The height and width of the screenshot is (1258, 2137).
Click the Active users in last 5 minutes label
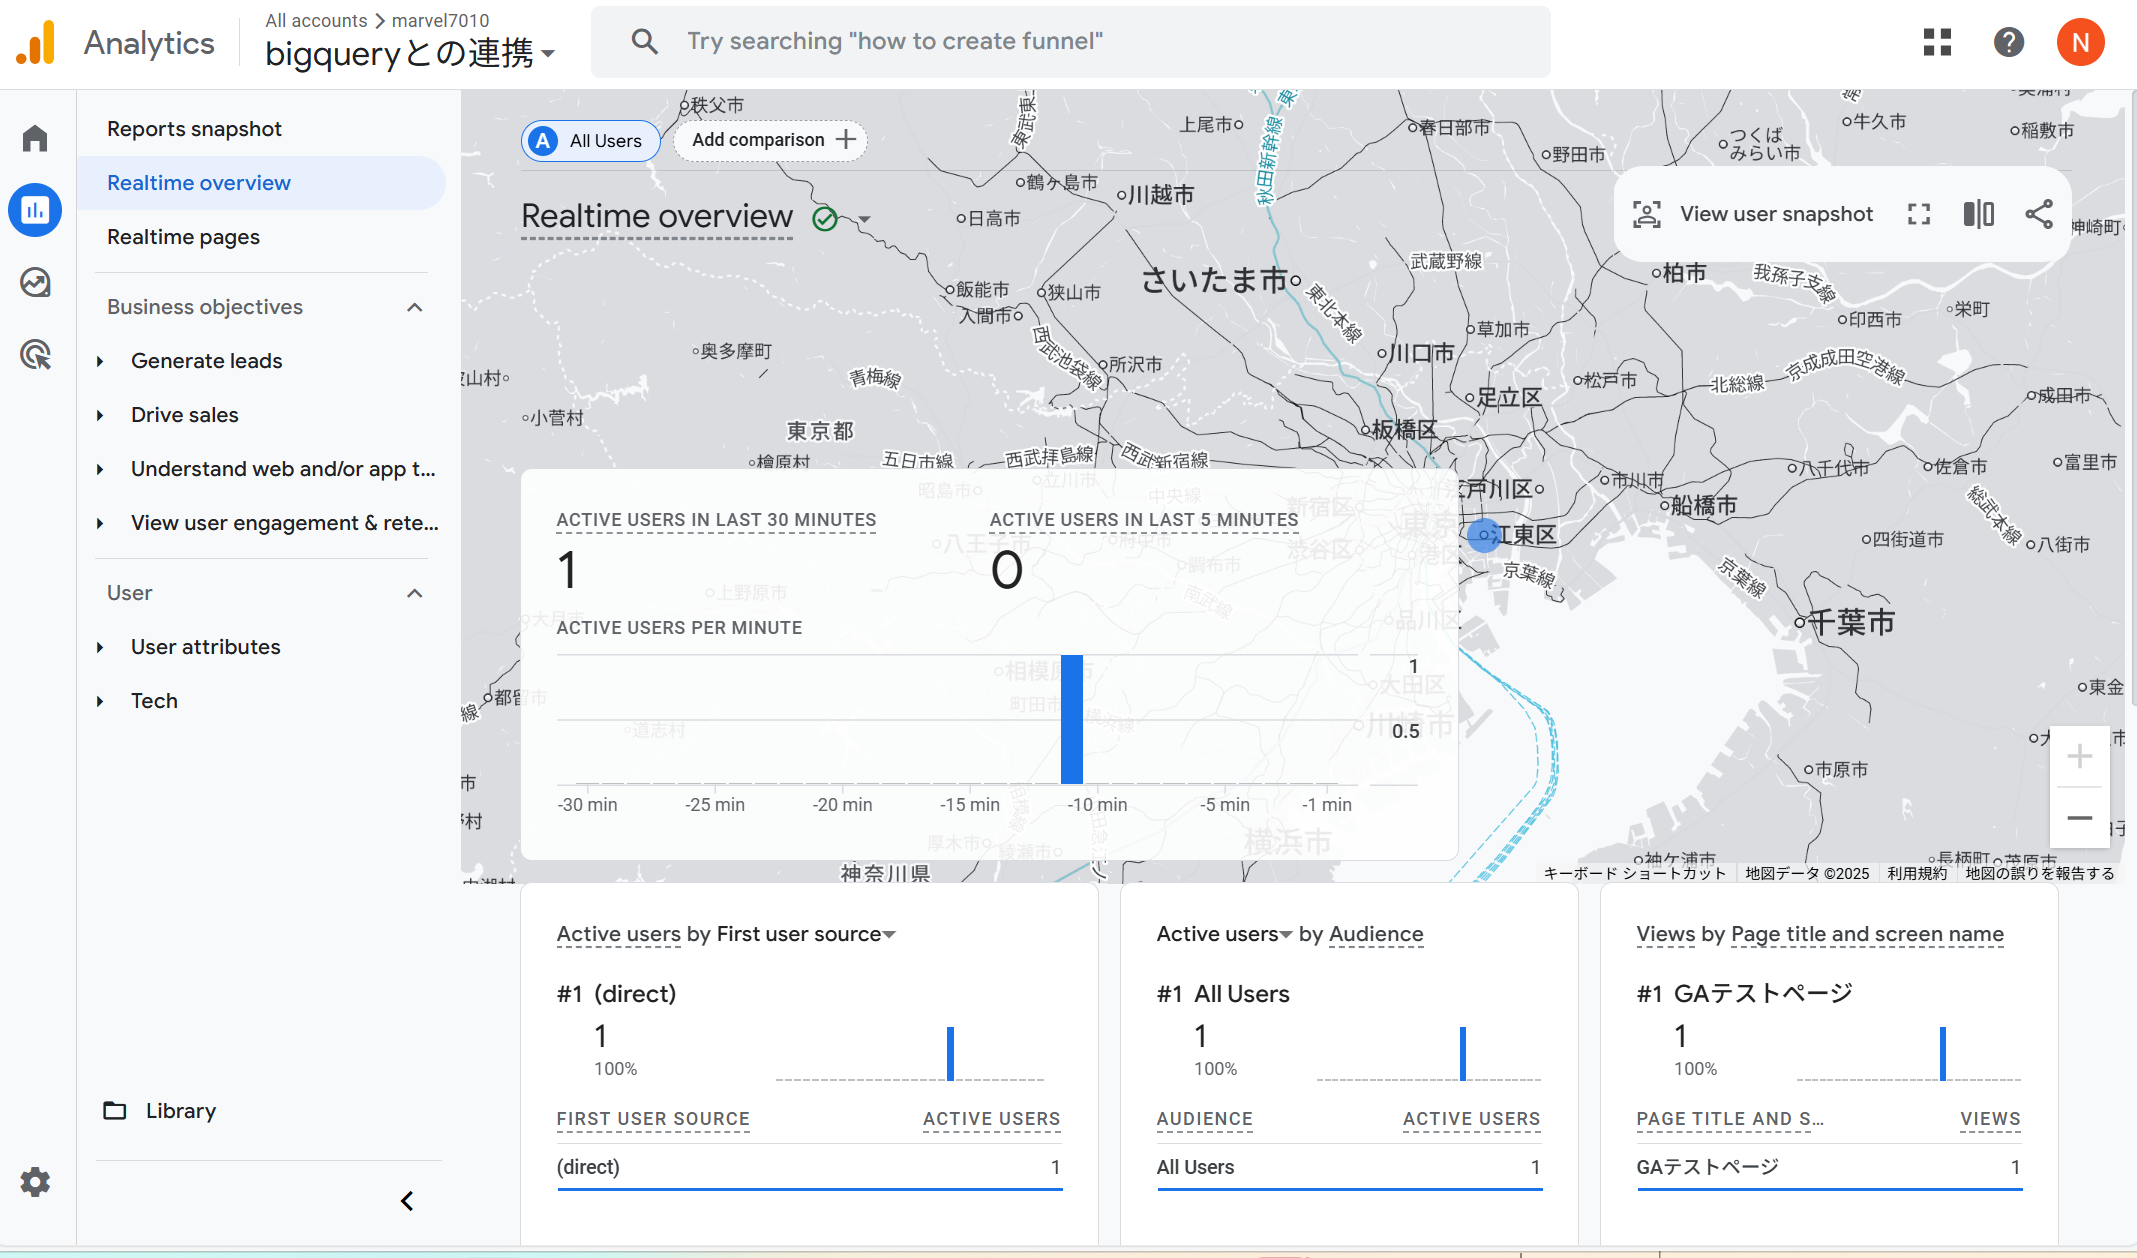(1144, 520)
